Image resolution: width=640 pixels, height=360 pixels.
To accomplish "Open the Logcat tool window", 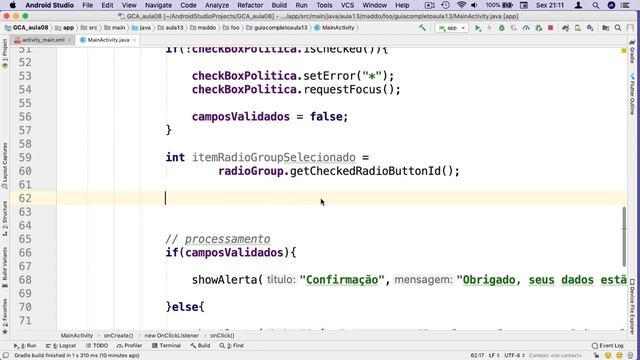I will tap(60, 346).
